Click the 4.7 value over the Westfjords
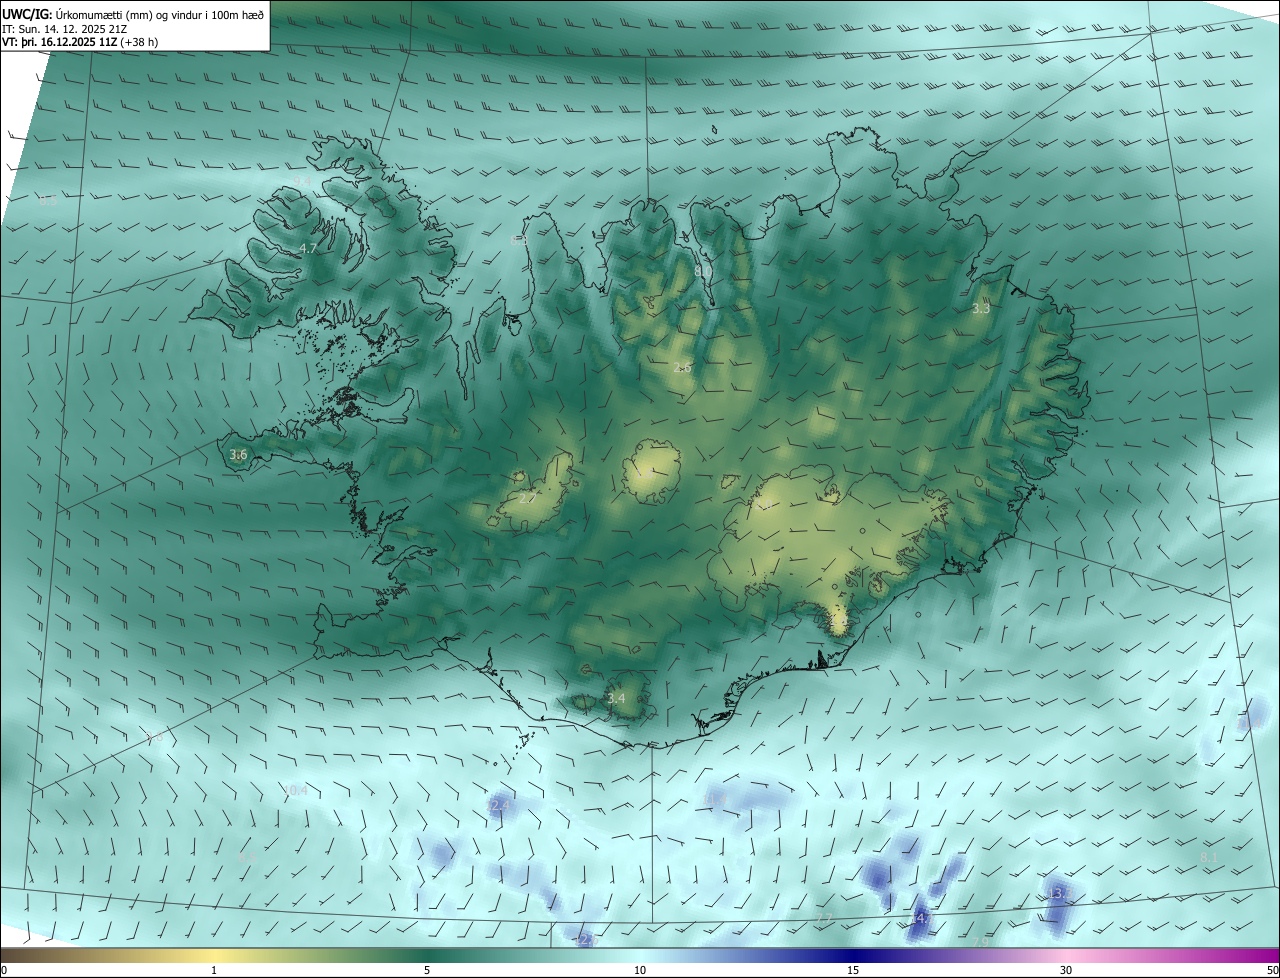 pyautogui.click(x=308, y=248)
